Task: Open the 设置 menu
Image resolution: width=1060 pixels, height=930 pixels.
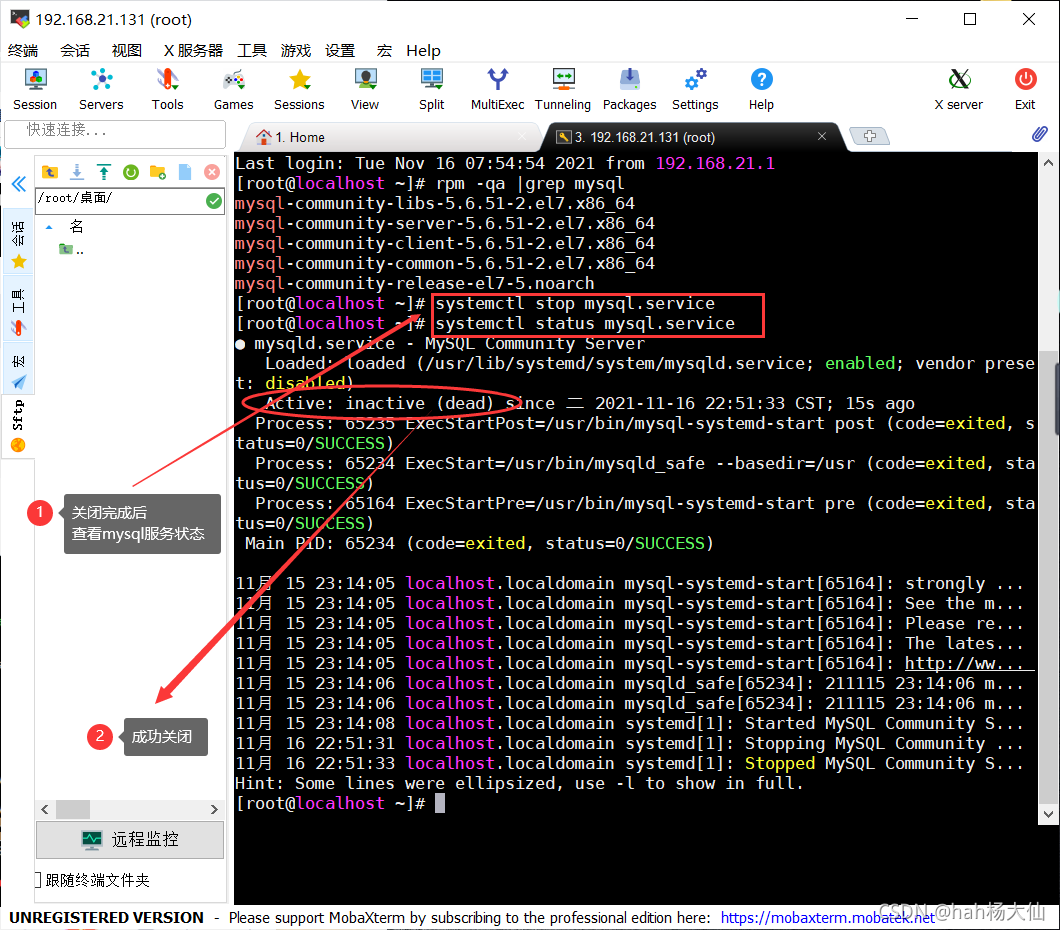Action: click(339, 51)
